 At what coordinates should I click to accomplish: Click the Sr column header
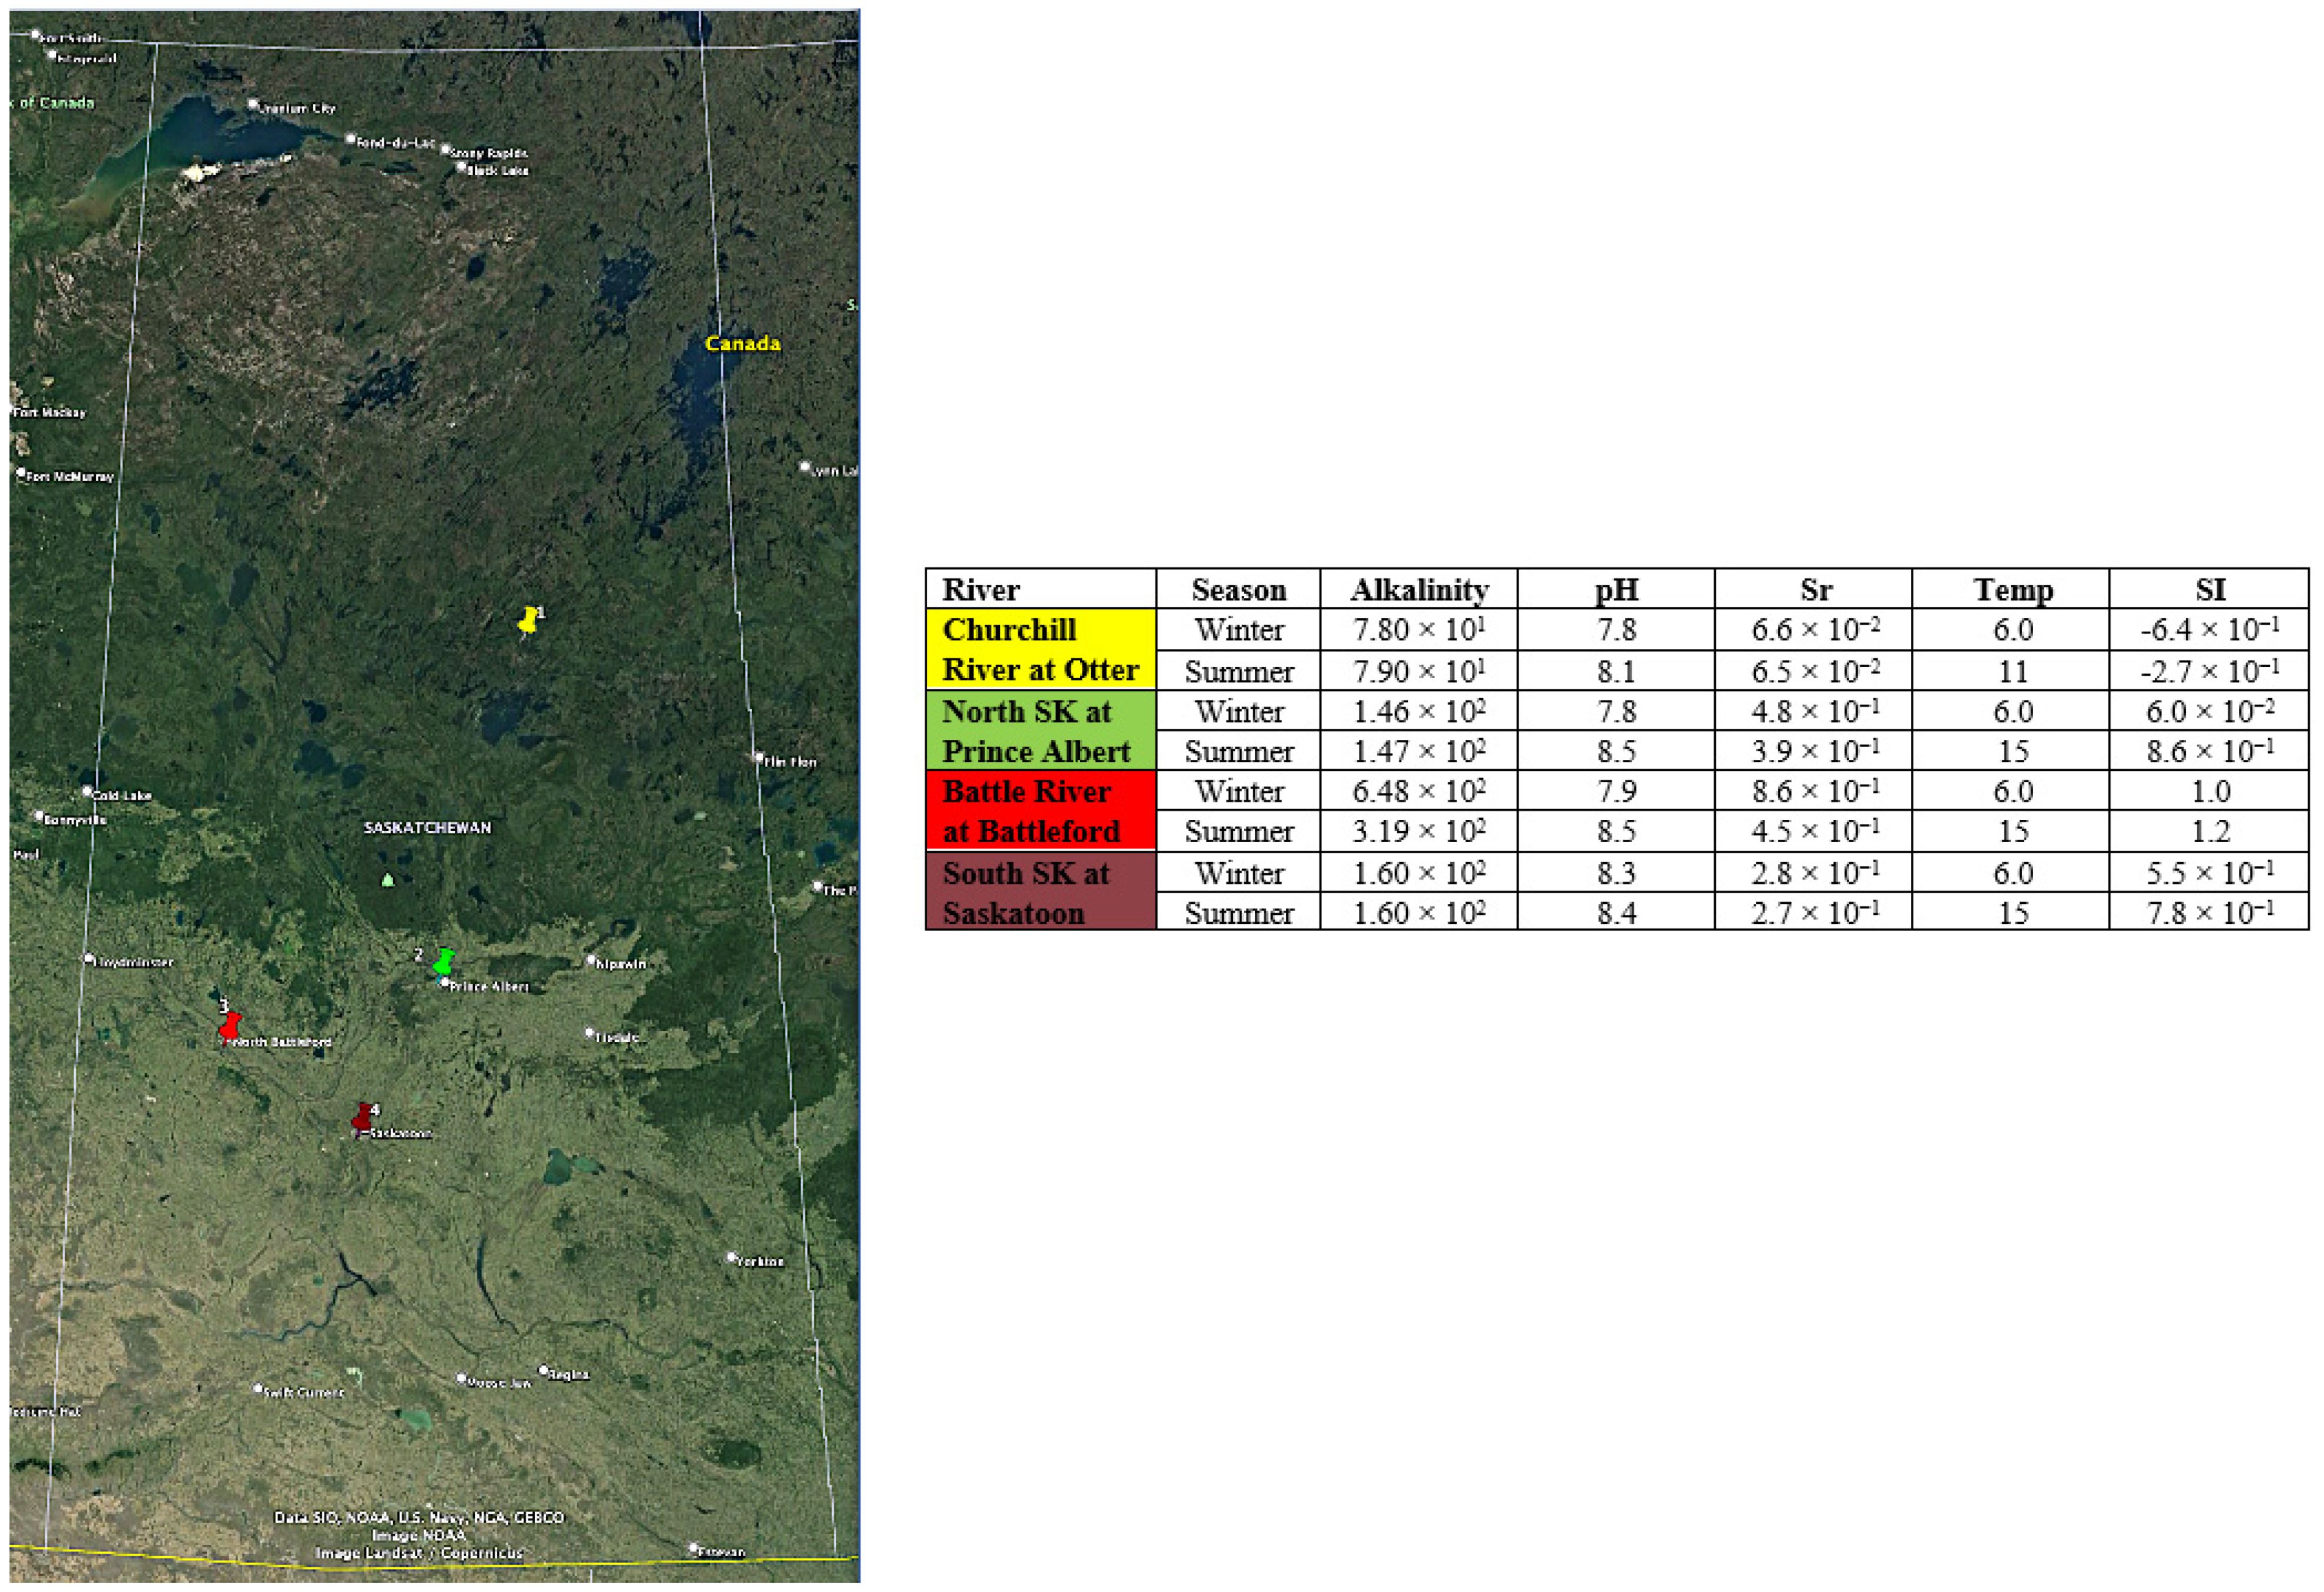(1814, 589)
